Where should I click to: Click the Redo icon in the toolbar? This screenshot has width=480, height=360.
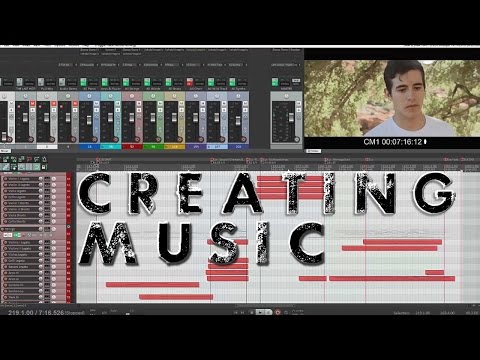[37, 159]
